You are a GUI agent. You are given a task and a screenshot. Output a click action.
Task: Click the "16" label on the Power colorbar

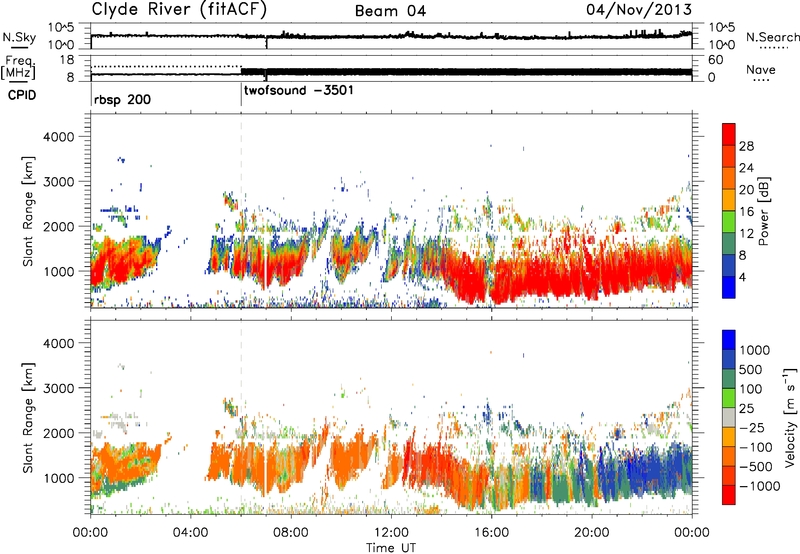[x=746, y=212]
